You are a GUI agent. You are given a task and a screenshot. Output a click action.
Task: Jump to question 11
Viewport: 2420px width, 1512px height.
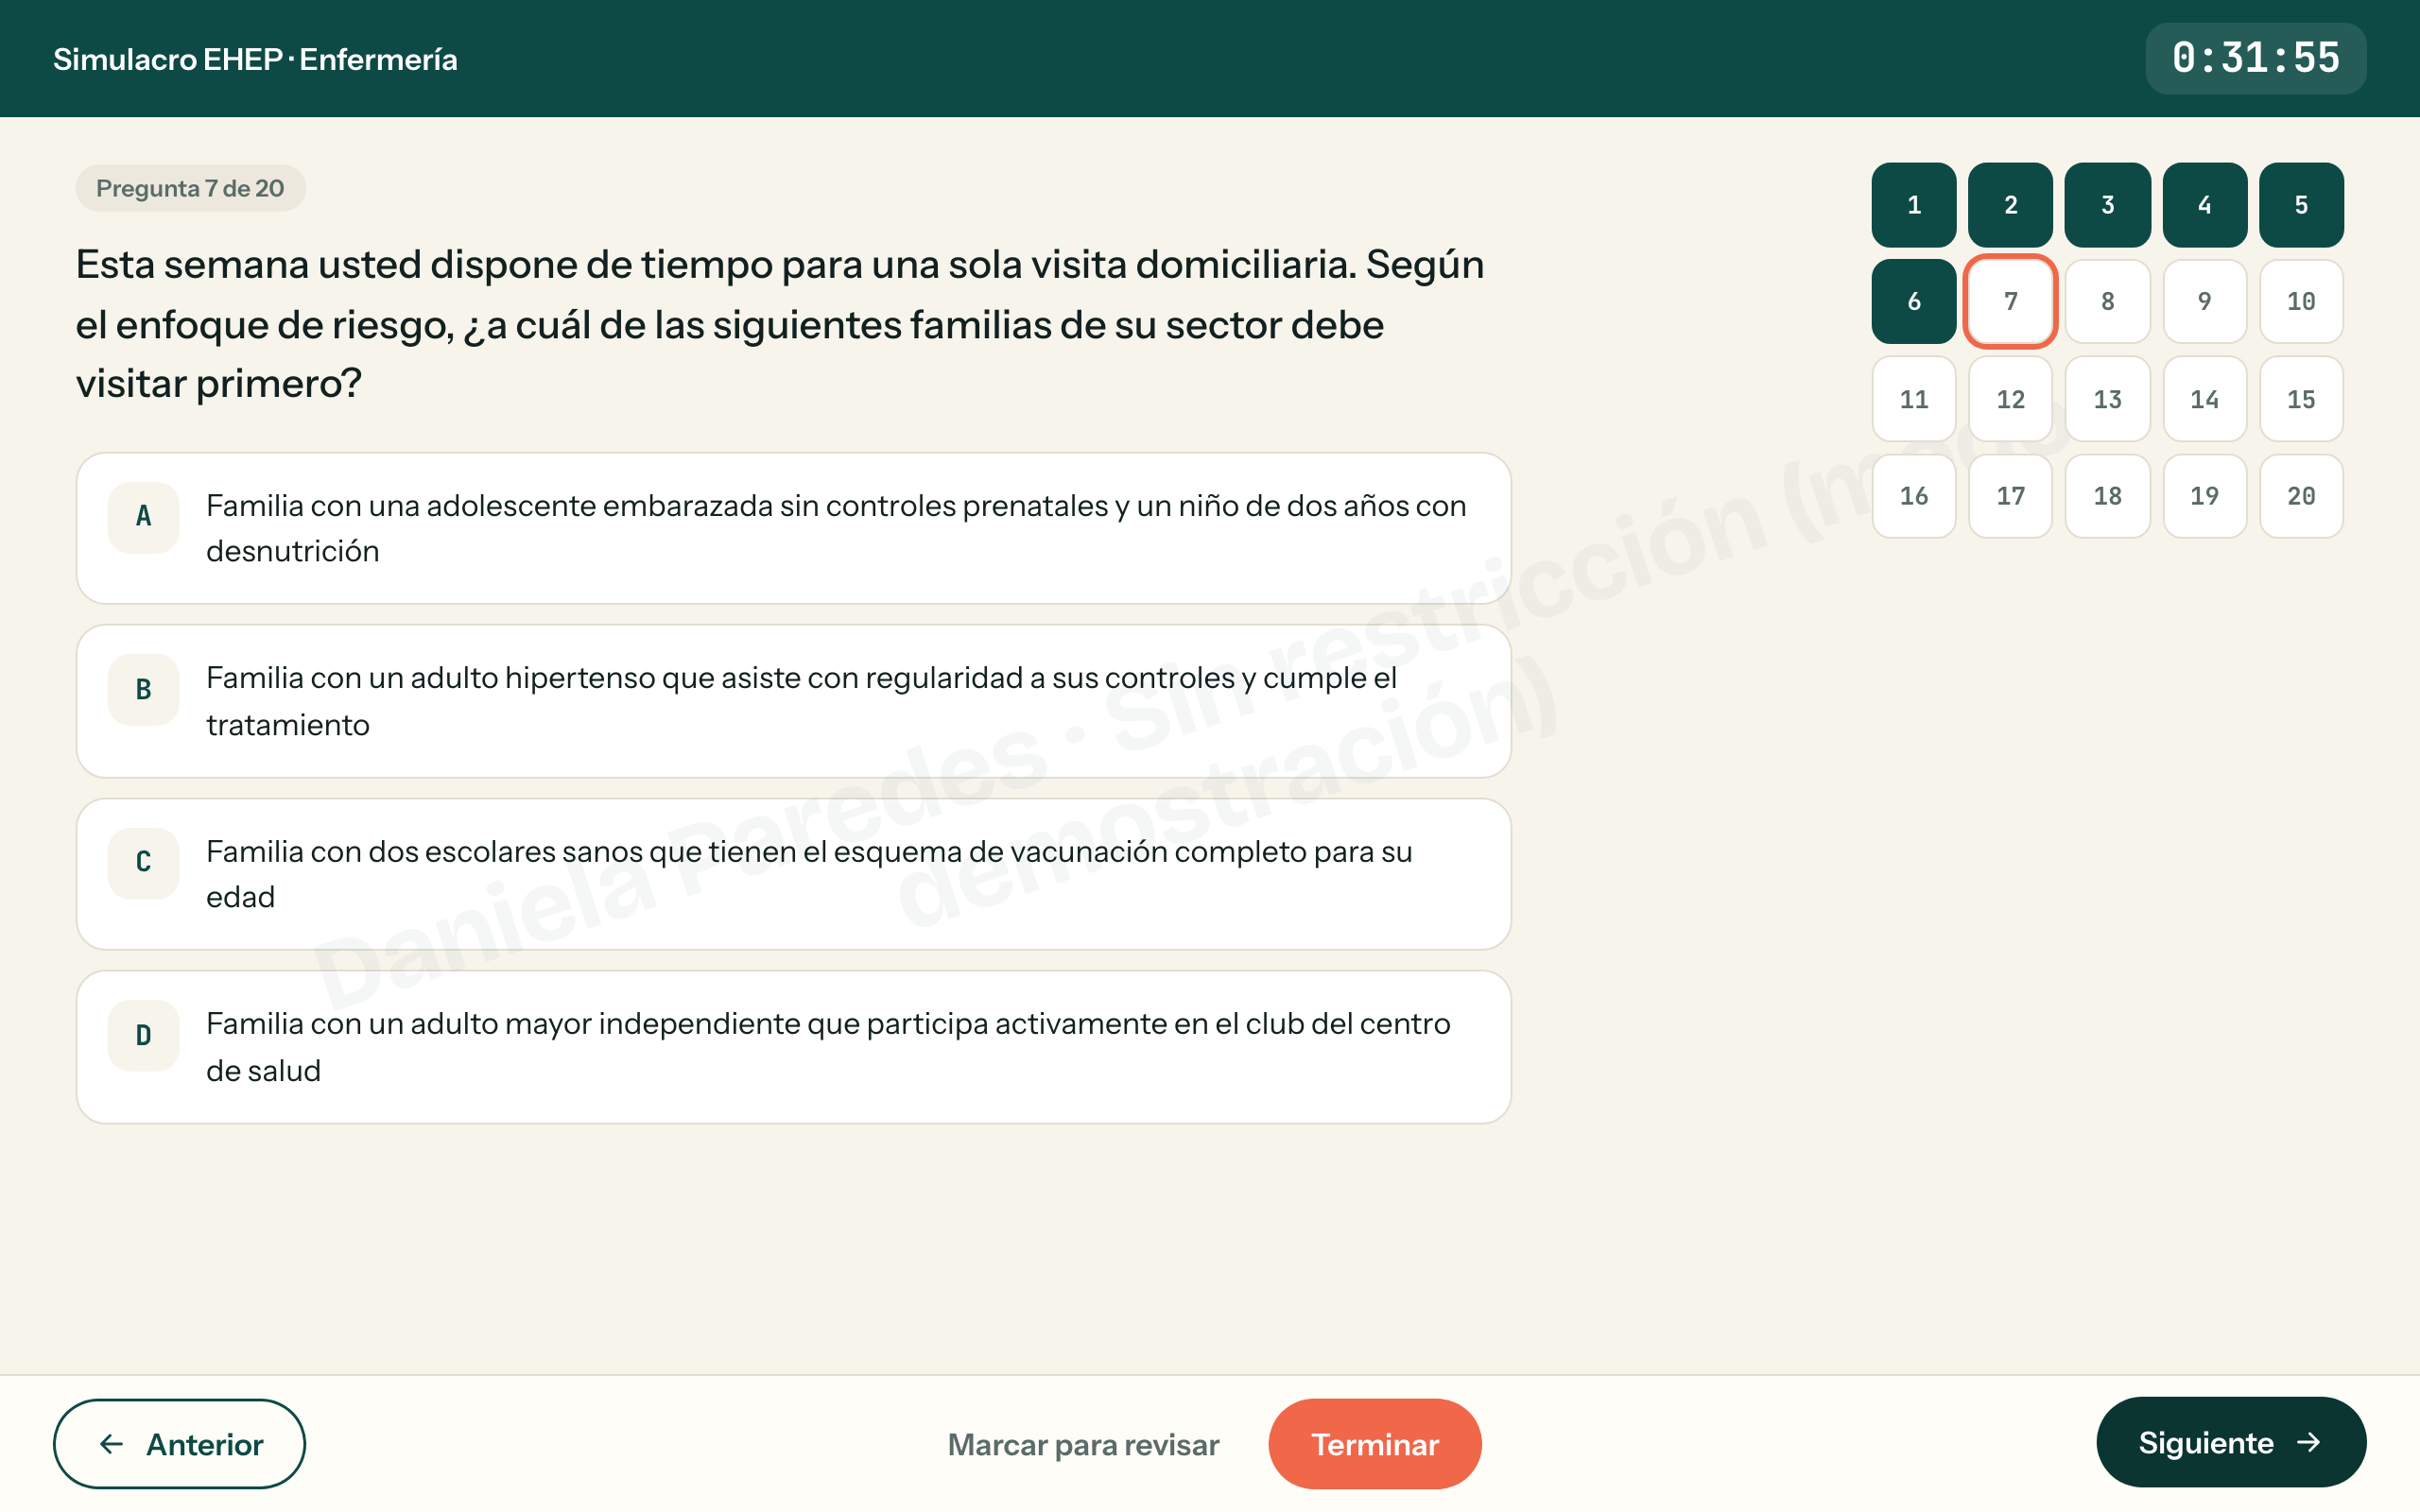[x=1913, y=399]
